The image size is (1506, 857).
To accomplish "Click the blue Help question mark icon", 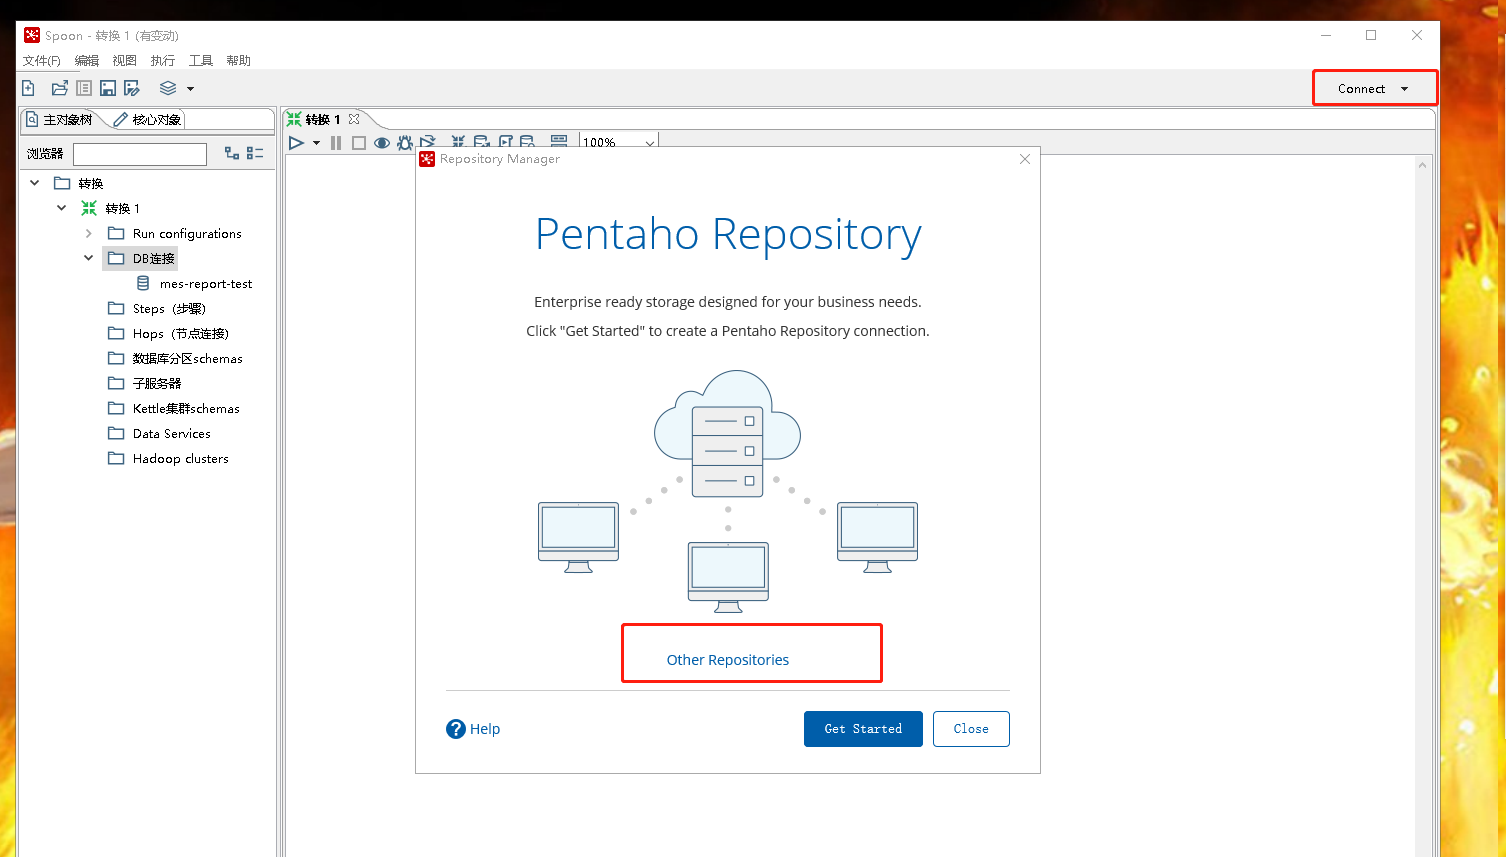I will pos(456,729).
